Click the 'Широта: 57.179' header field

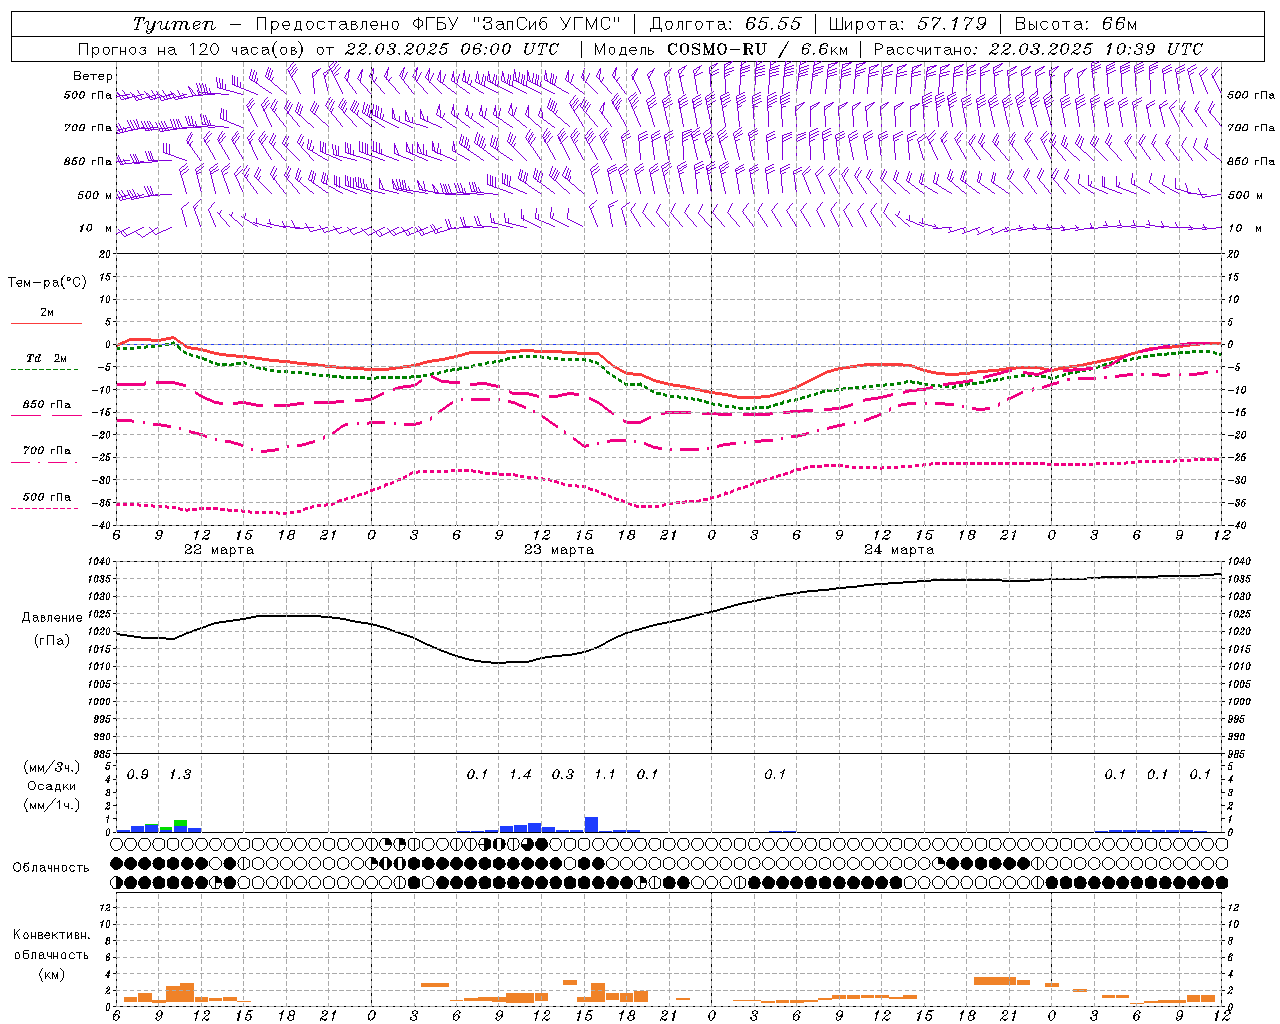908,24
